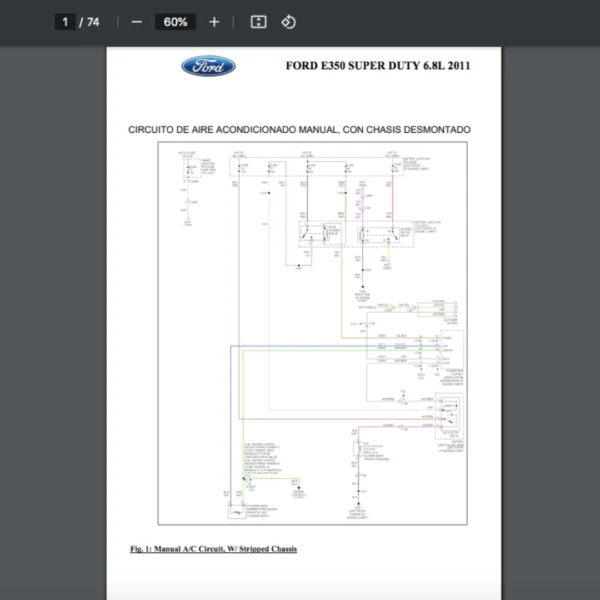Click the zoom in plus button
This screenshot has height=600, width=600.
point(214,22)
